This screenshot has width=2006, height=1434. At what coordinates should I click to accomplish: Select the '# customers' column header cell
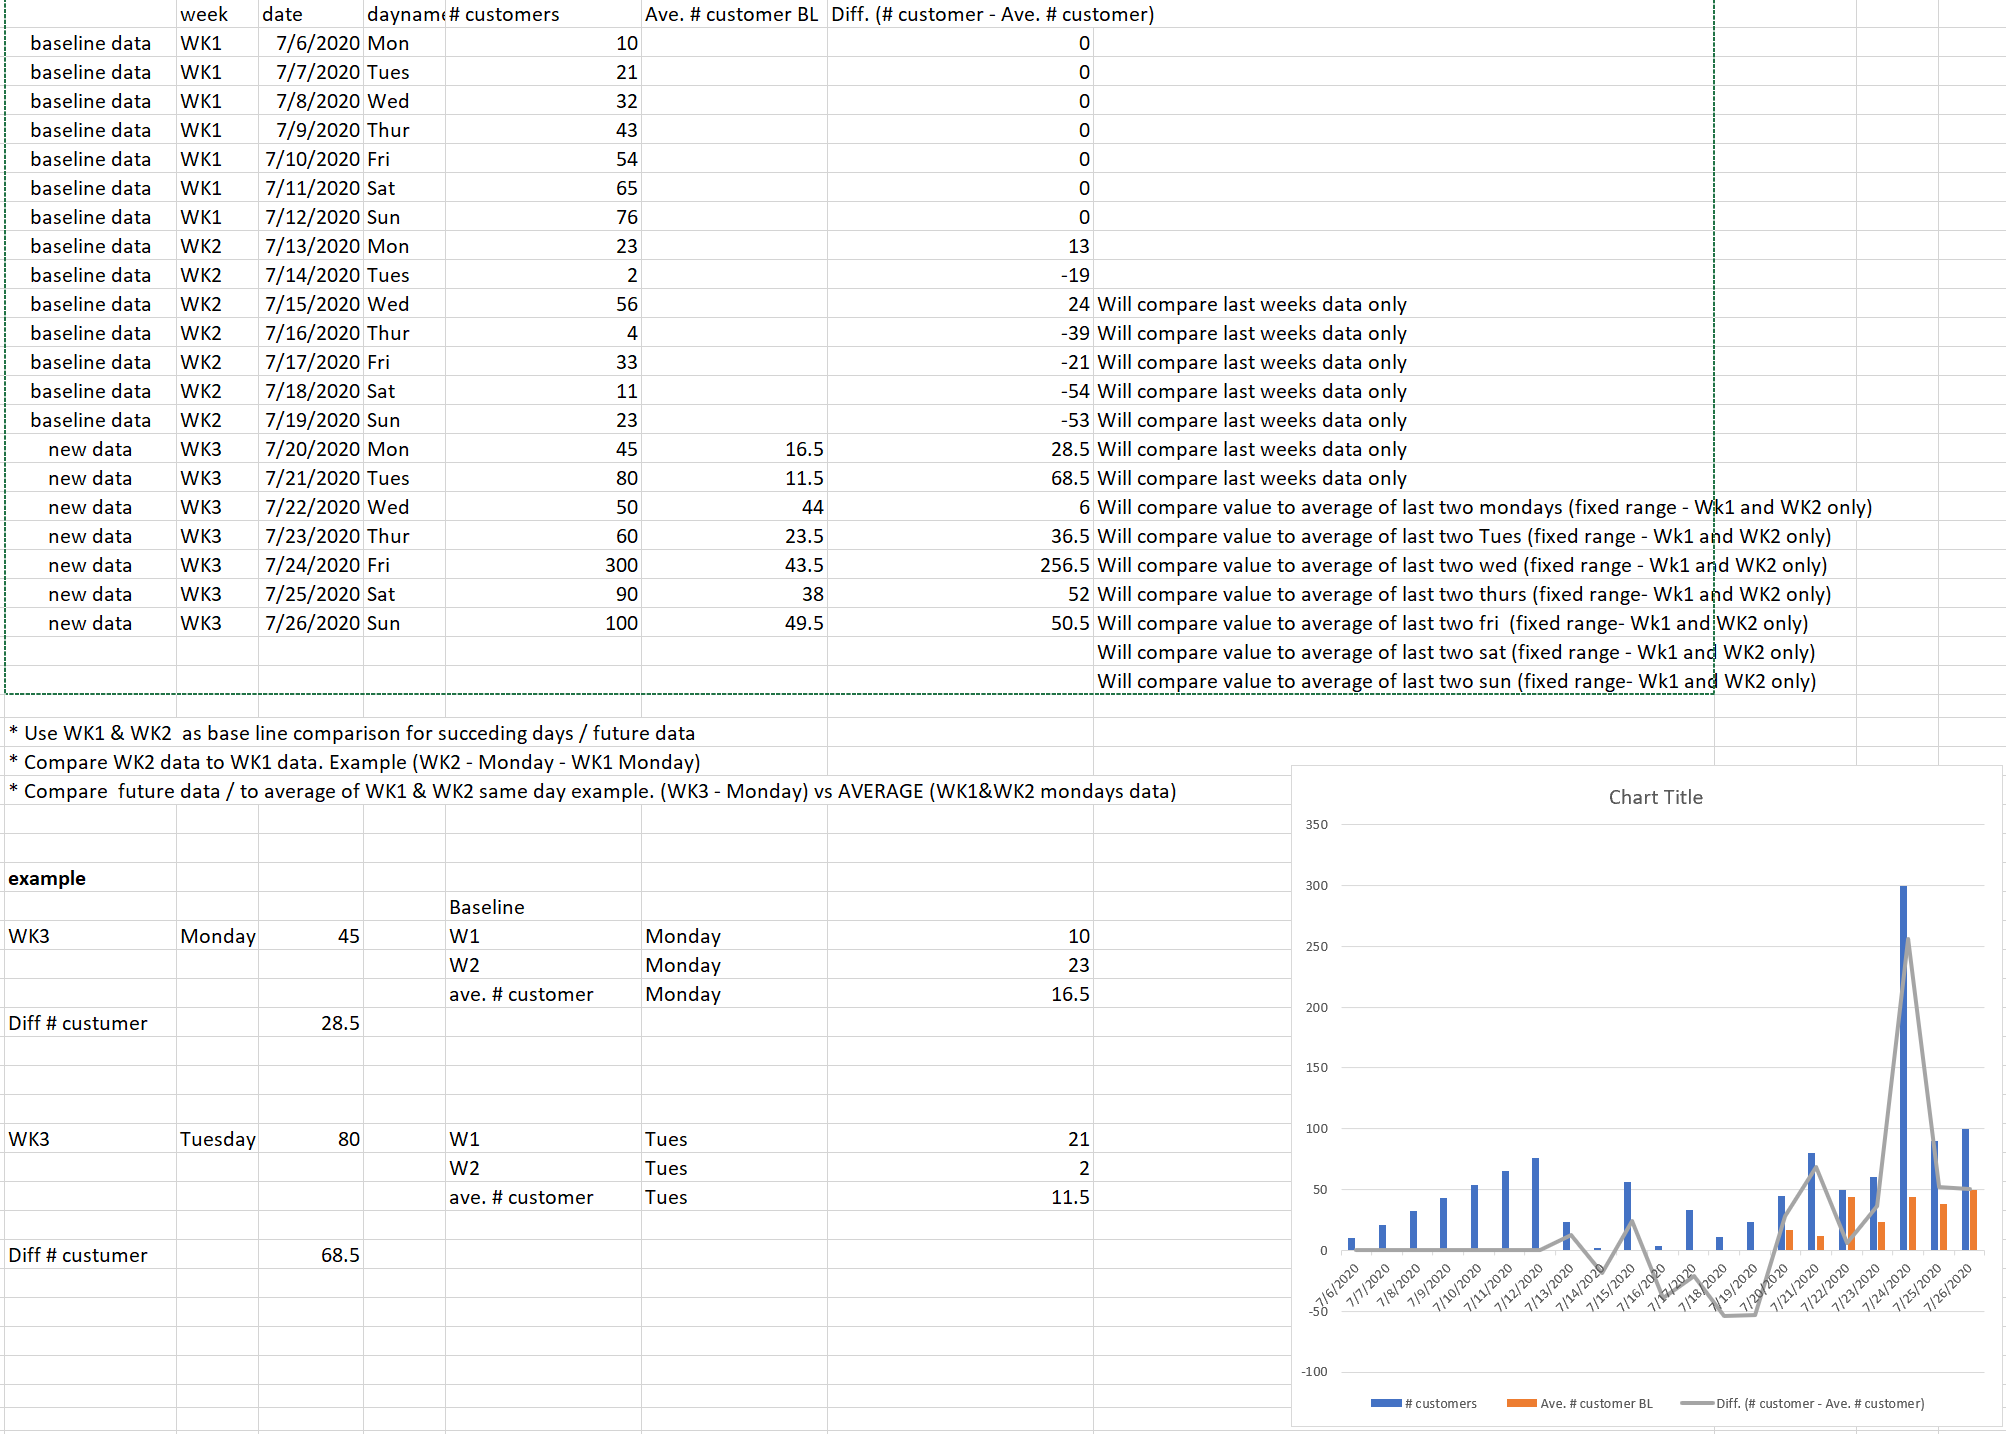coord(543,14)
